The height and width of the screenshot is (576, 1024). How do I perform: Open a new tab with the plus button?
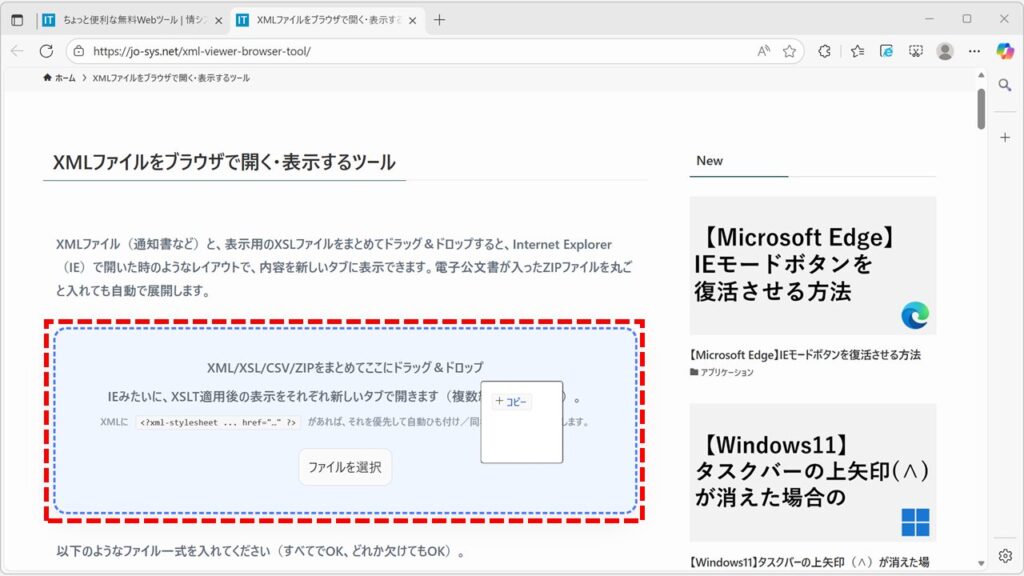click(x=438, y=17)
